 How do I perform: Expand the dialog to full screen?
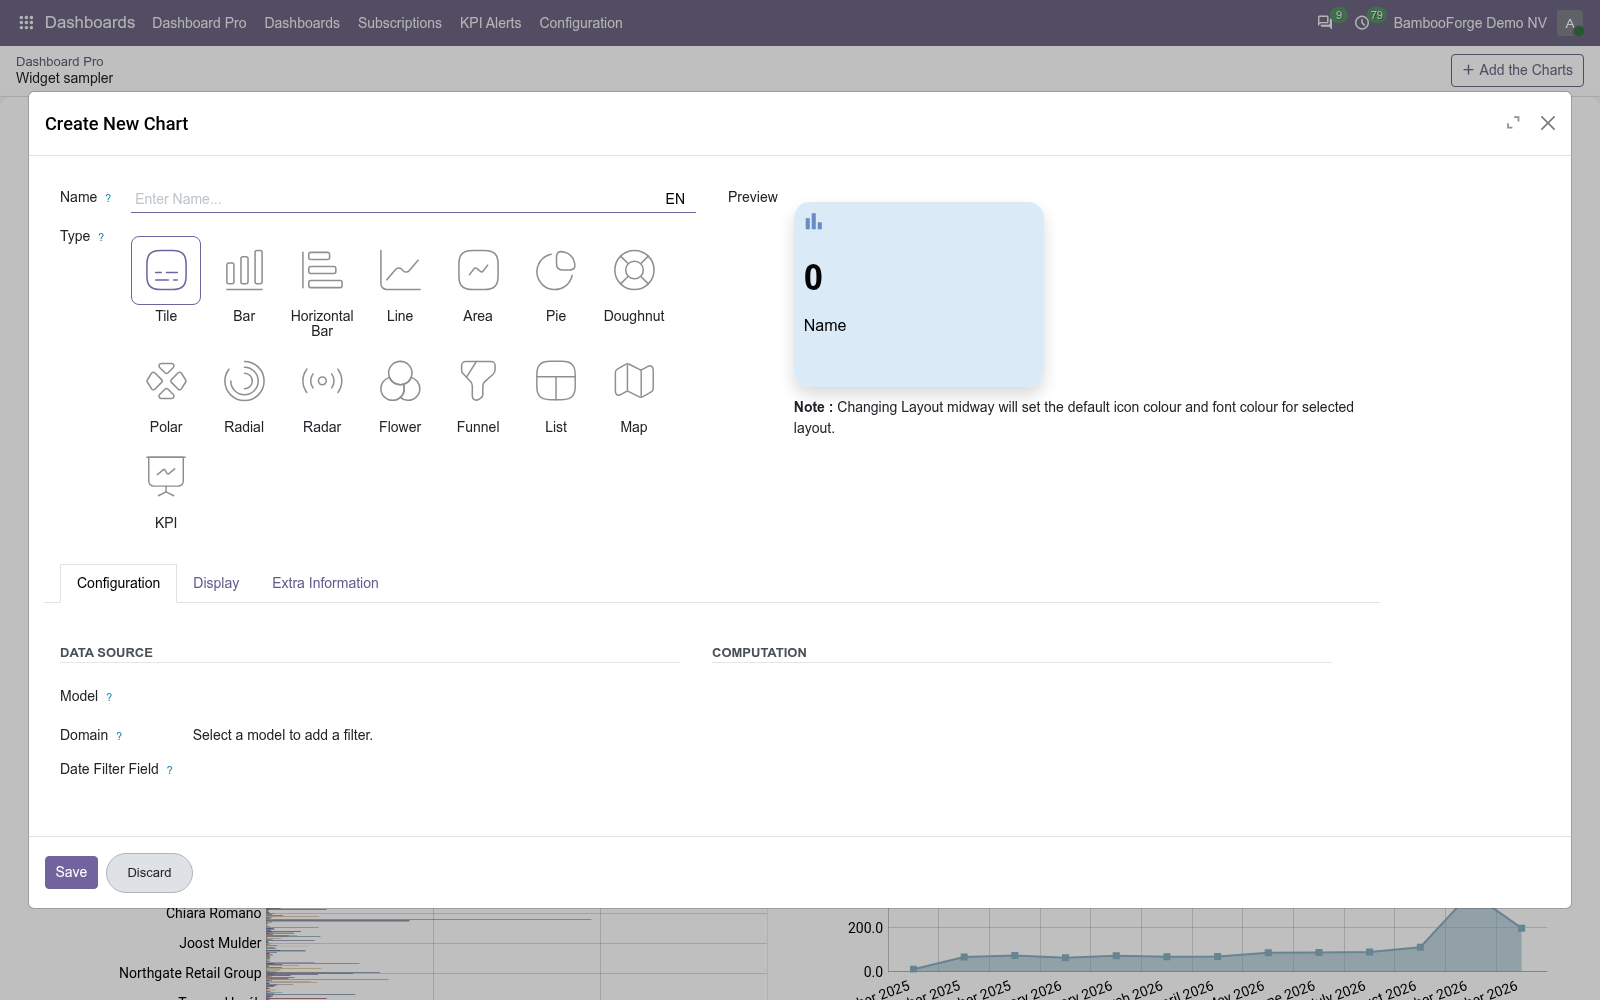pyautogui.click(x=1513, y=123)
